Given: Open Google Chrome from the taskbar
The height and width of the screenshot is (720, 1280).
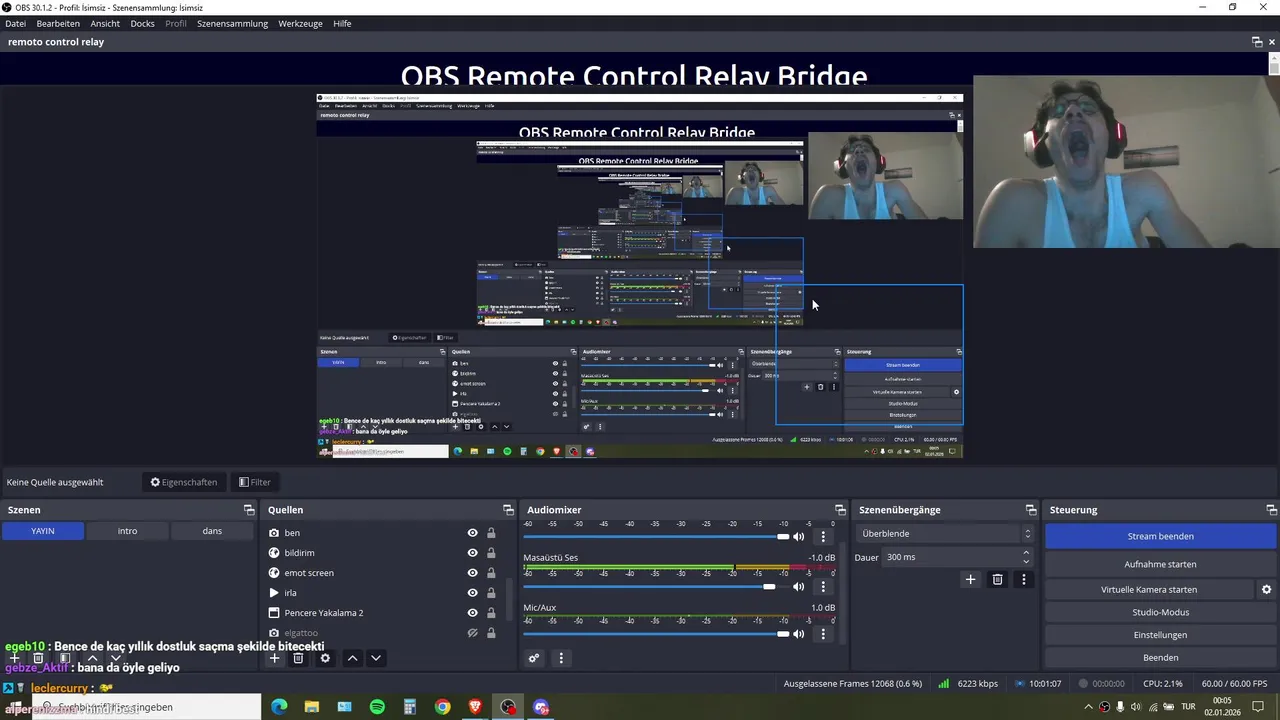Looking at the screenshot, I should pyautogui.click(x=443, y=707).
